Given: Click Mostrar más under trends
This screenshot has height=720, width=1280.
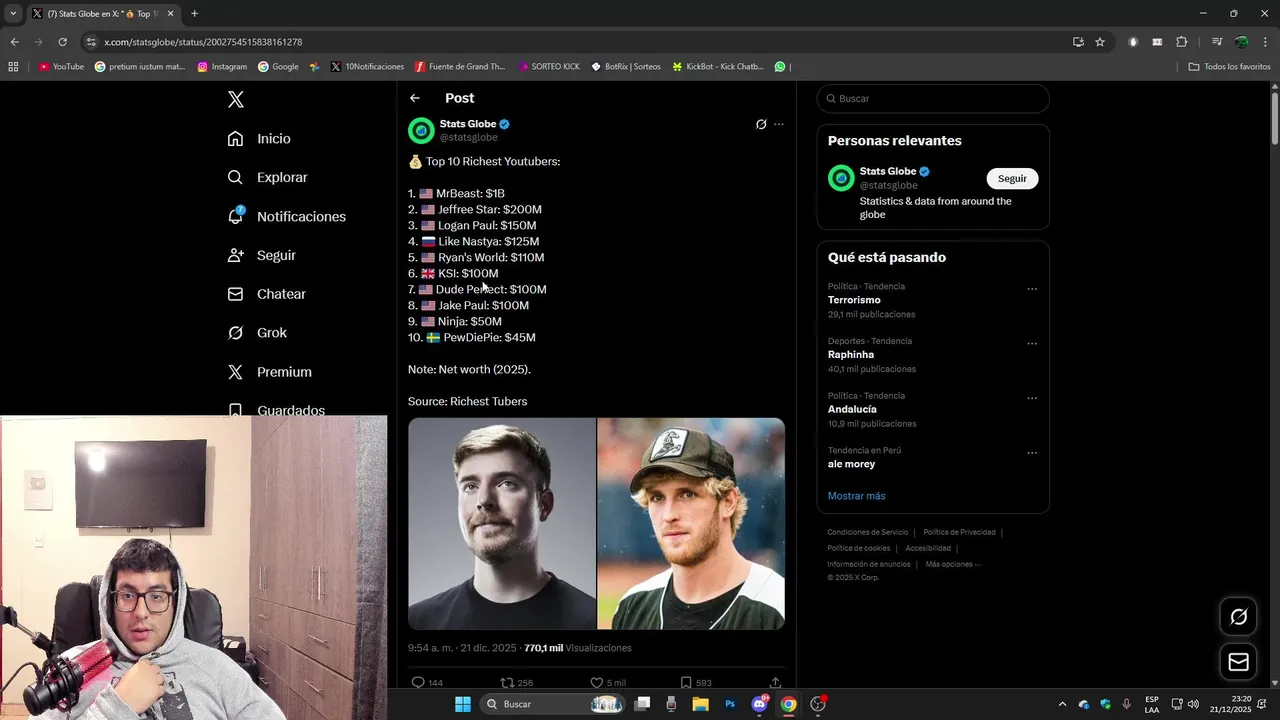Looking at the screenshot, I should pyautogui.click(x=856, y=496).
